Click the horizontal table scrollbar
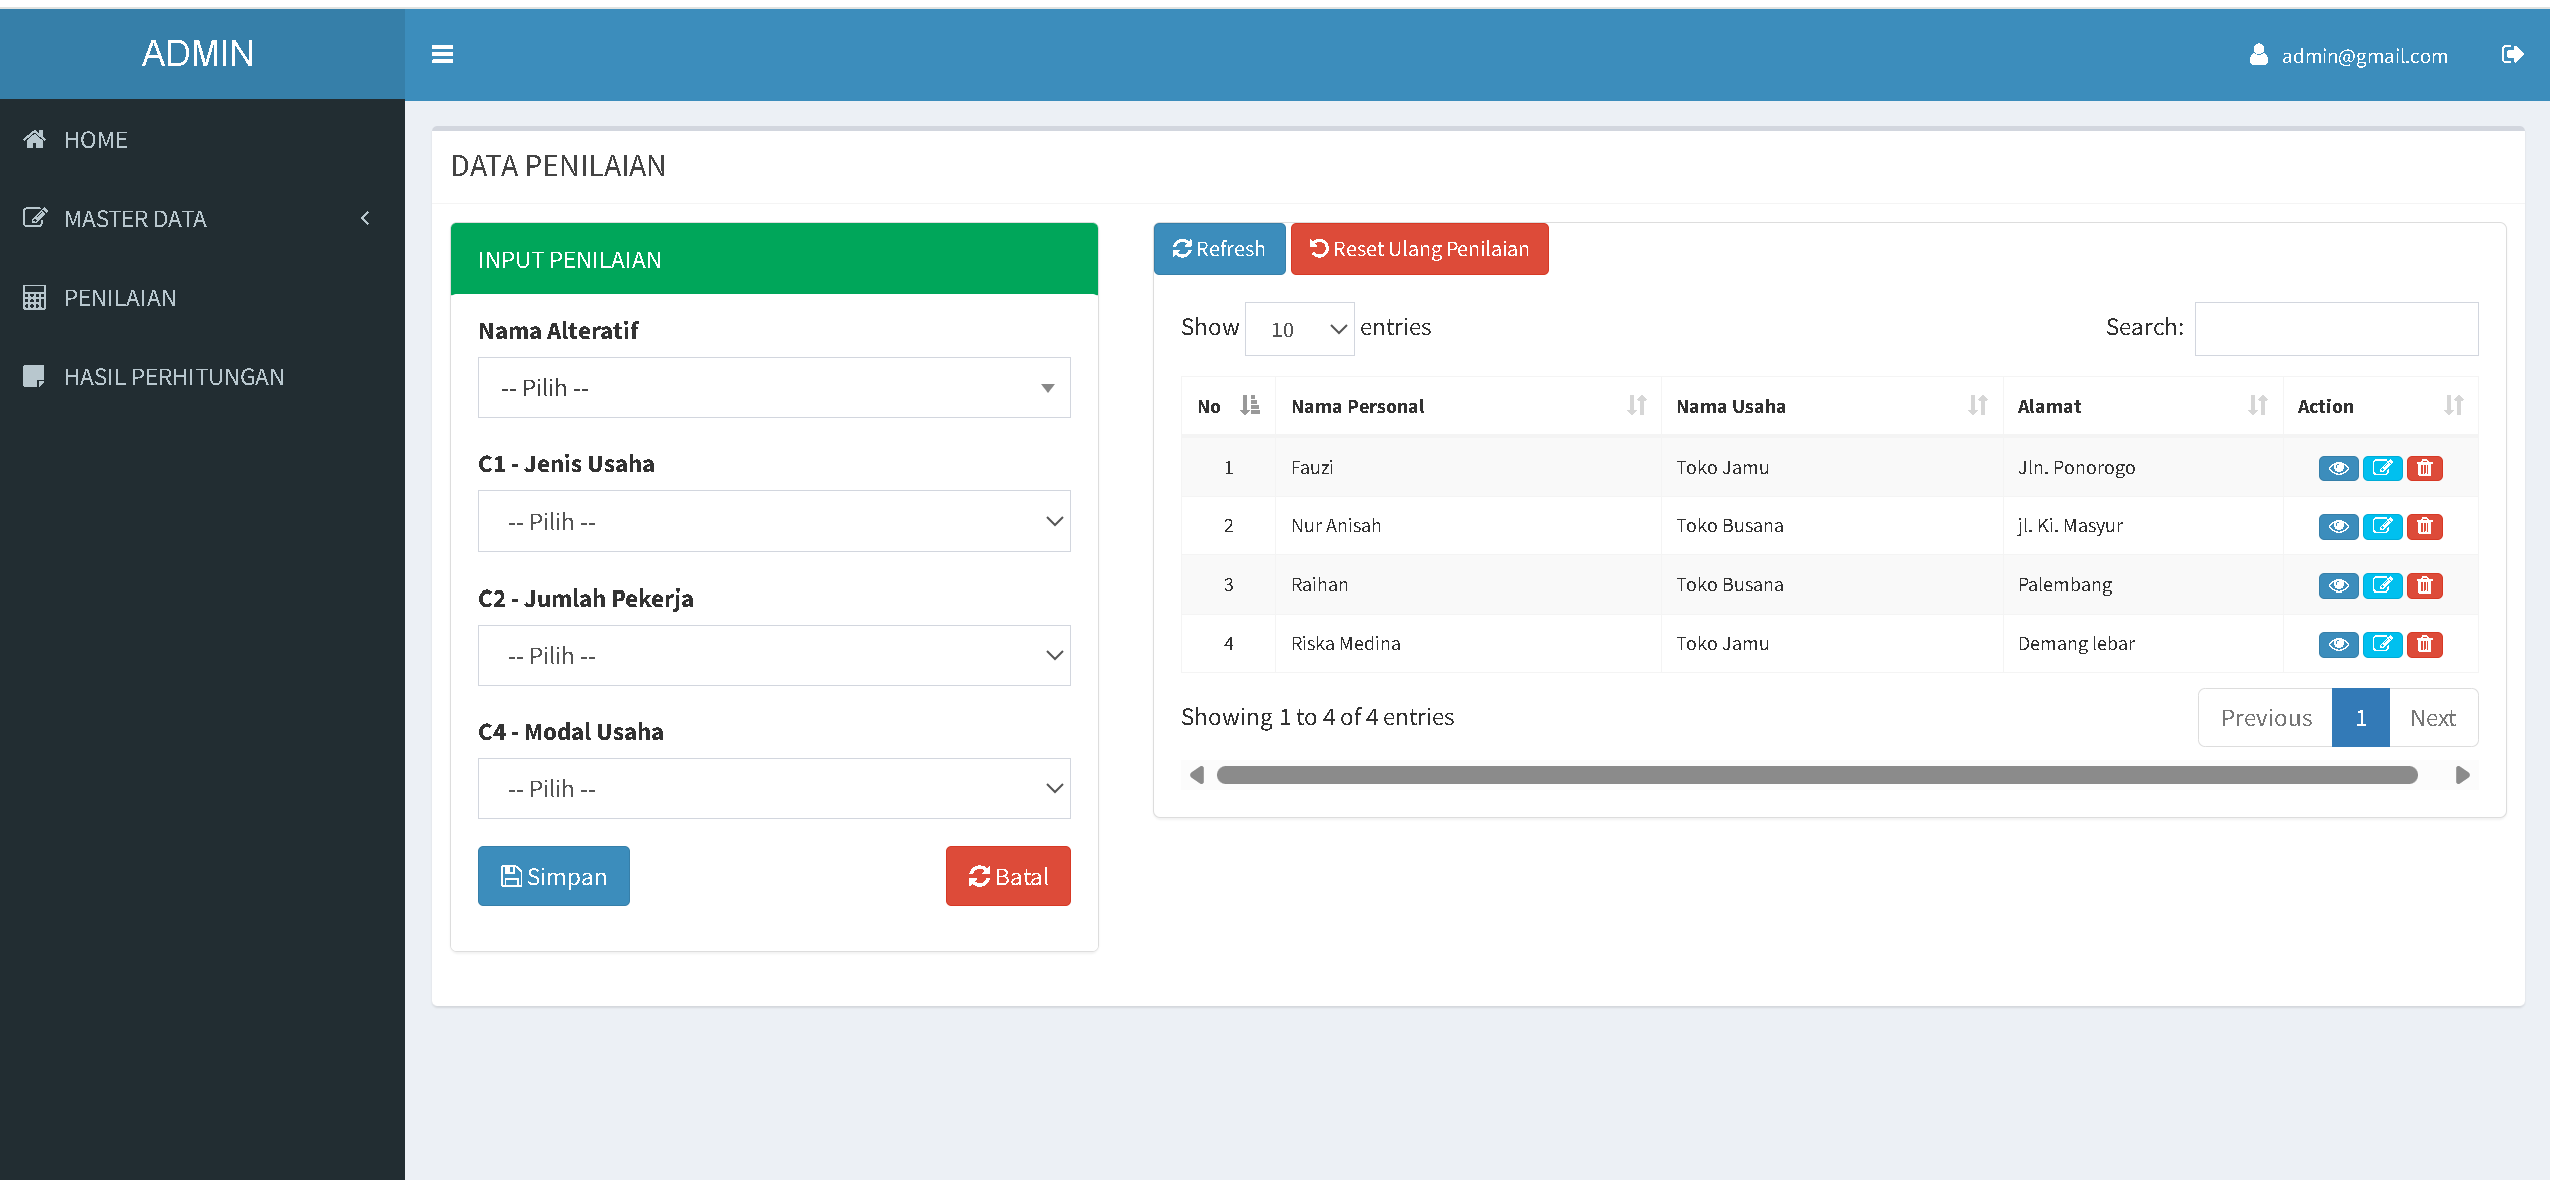 [x=1816, y=775]
